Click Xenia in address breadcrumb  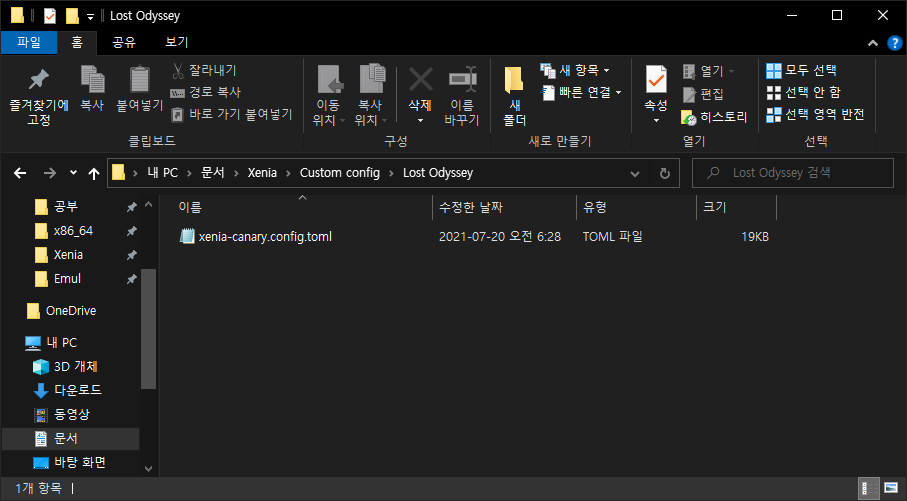tap(262, 173)
